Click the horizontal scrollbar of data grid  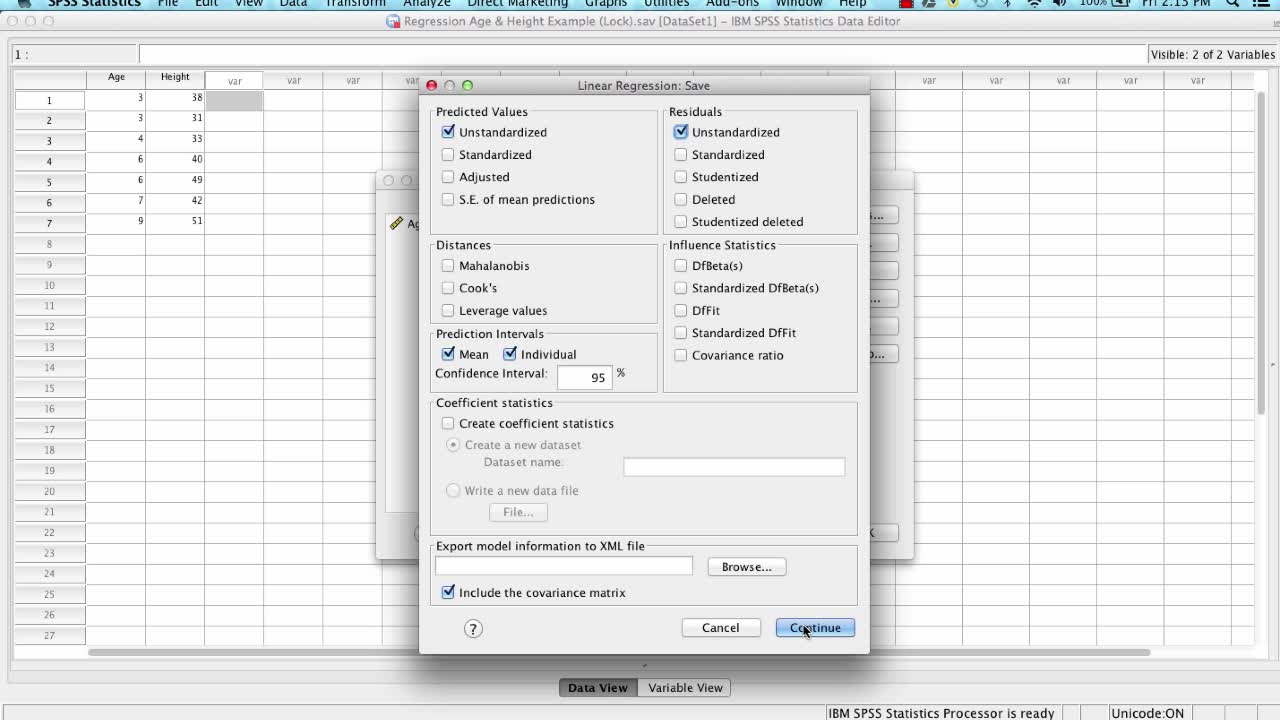coord(619,653)
